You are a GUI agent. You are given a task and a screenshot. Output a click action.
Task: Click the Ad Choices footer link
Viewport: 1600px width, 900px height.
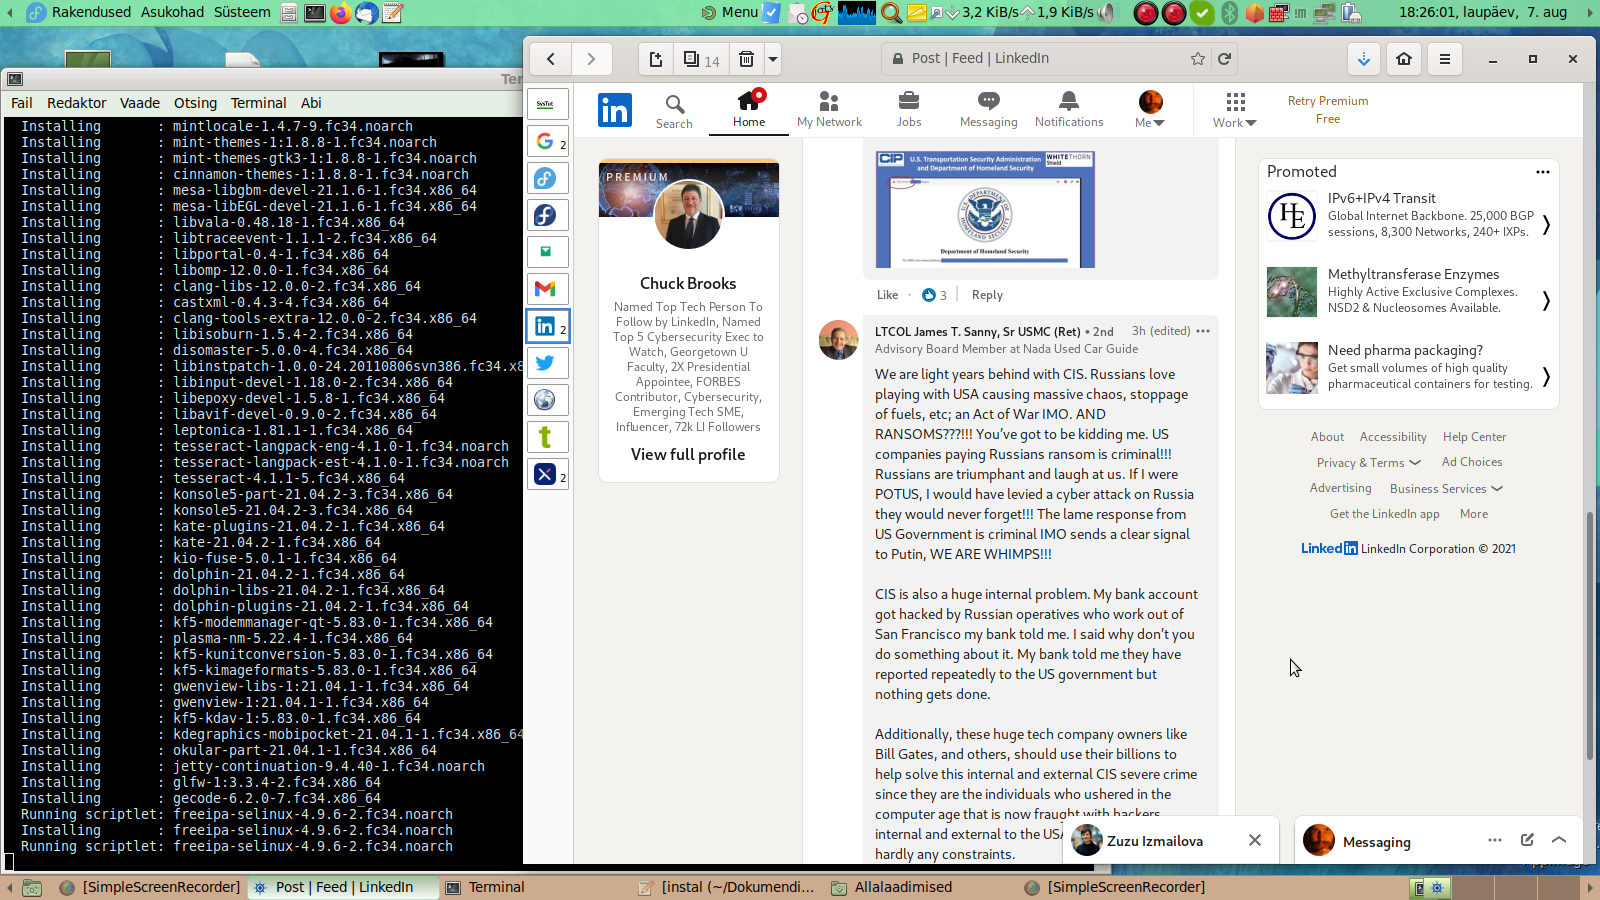(1472, 462)
